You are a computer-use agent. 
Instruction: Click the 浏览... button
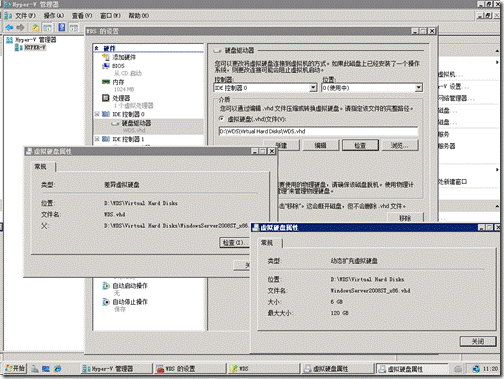tap(400, 145)
